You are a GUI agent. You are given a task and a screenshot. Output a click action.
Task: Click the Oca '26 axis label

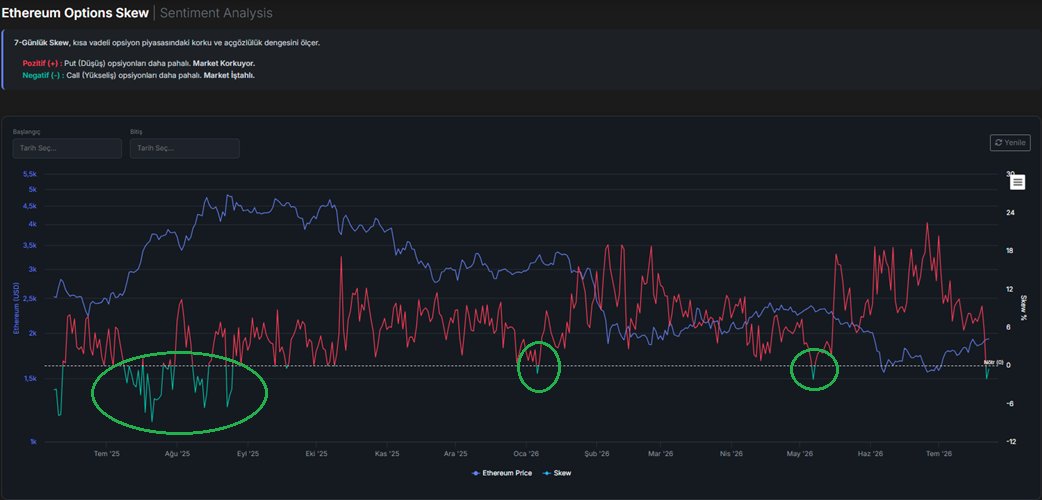coord(526,453)
